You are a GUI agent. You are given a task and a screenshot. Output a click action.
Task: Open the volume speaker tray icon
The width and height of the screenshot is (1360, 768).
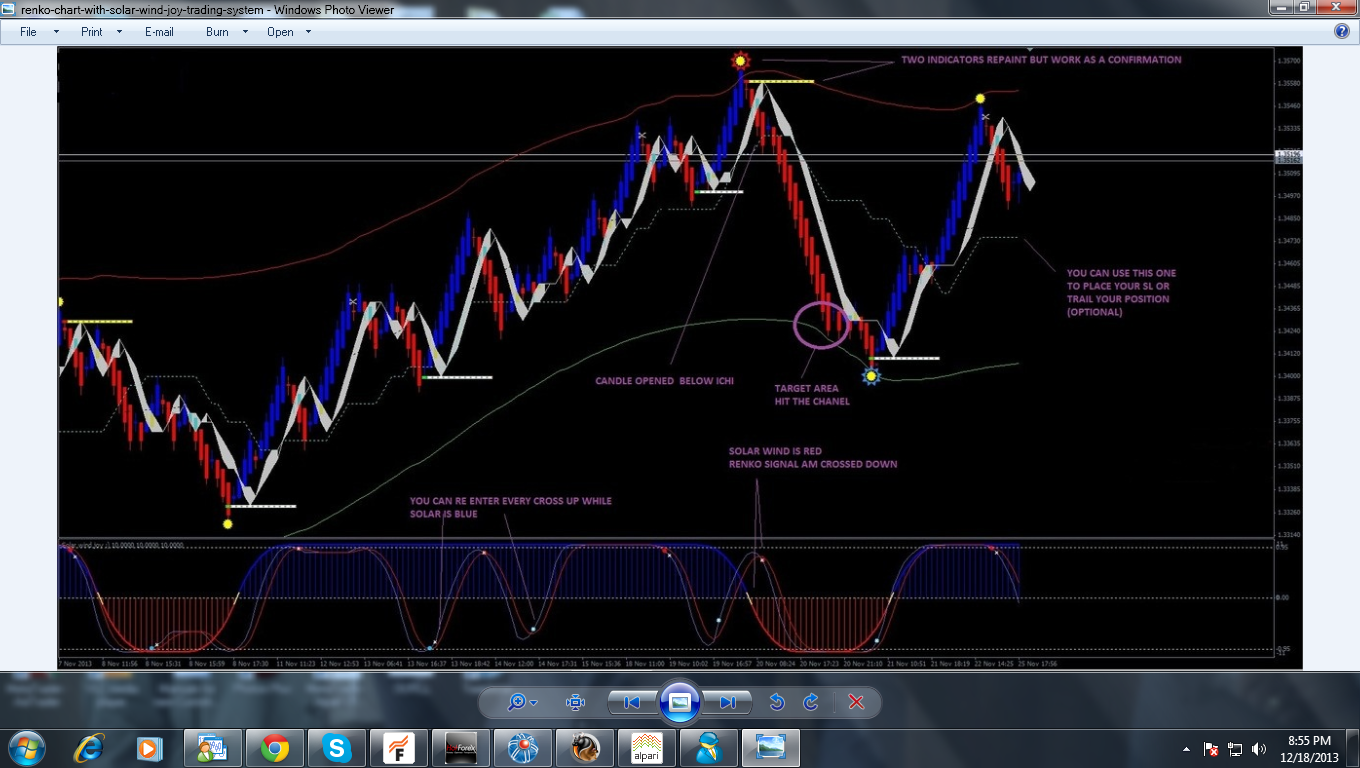[1259, 748]
